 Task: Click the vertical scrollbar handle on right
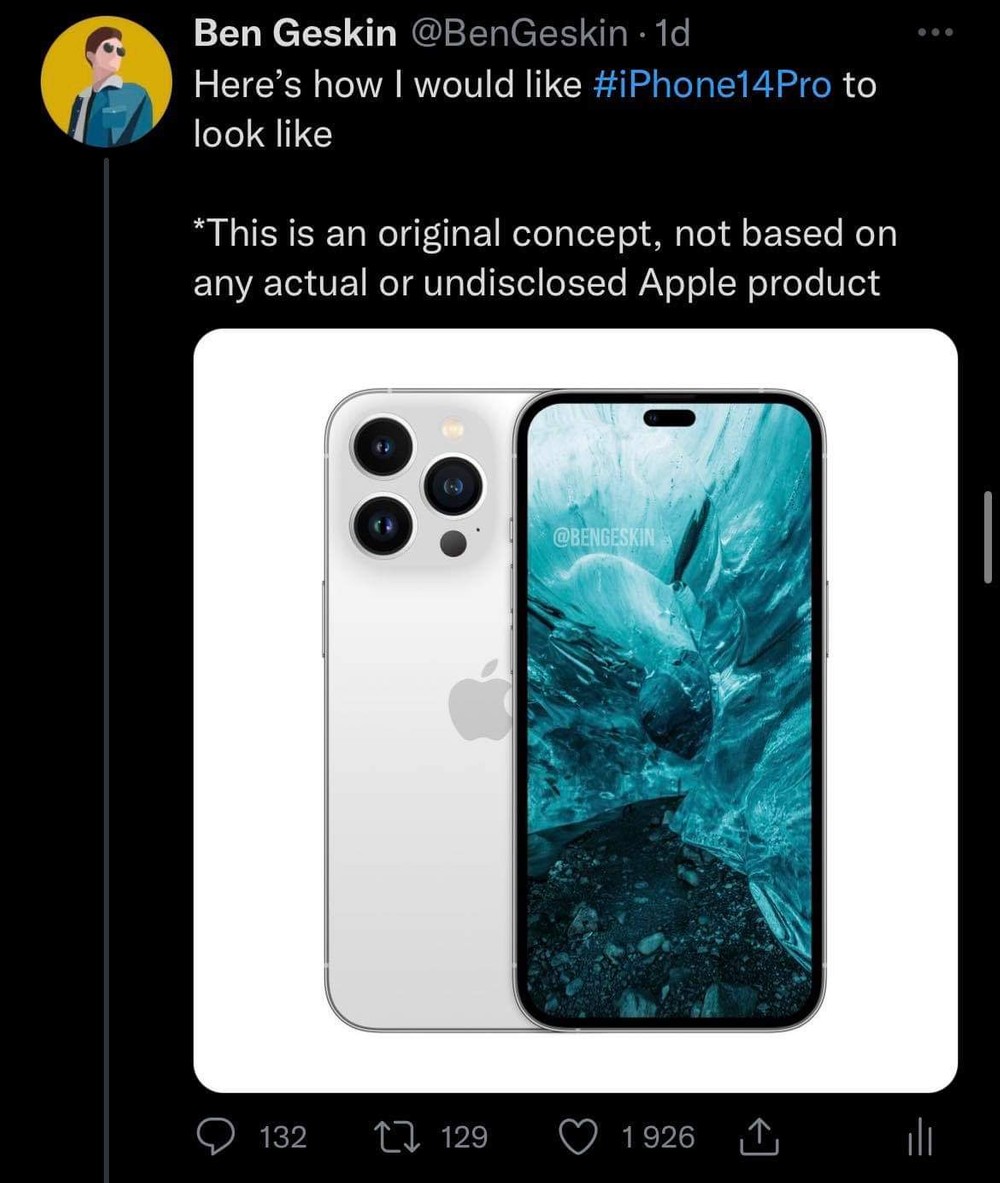pos(988,537)
